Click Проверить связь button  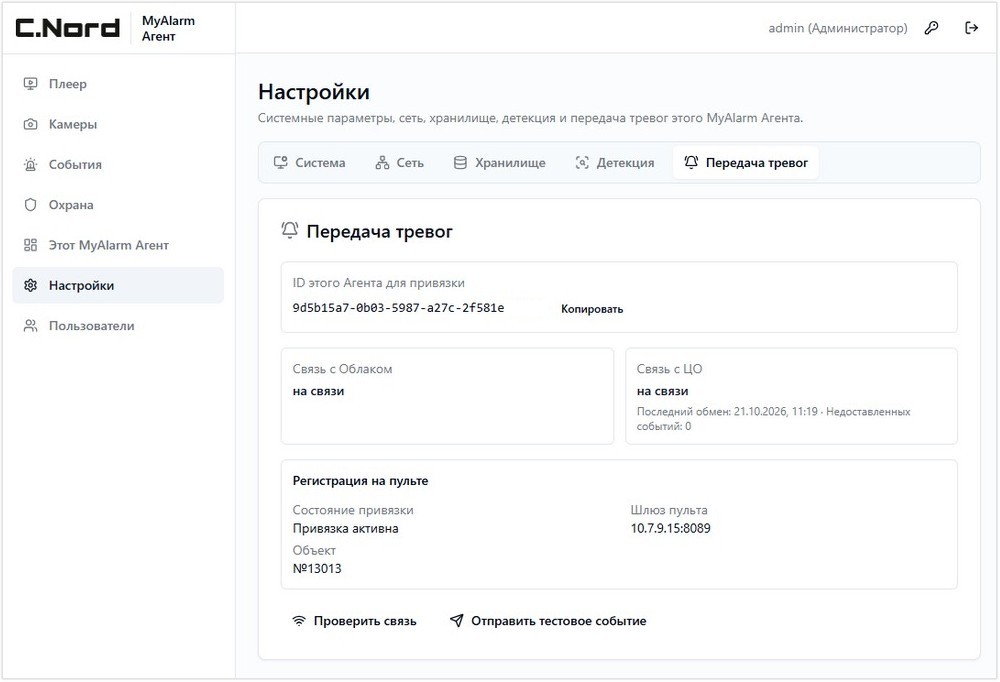pos(354,621)
